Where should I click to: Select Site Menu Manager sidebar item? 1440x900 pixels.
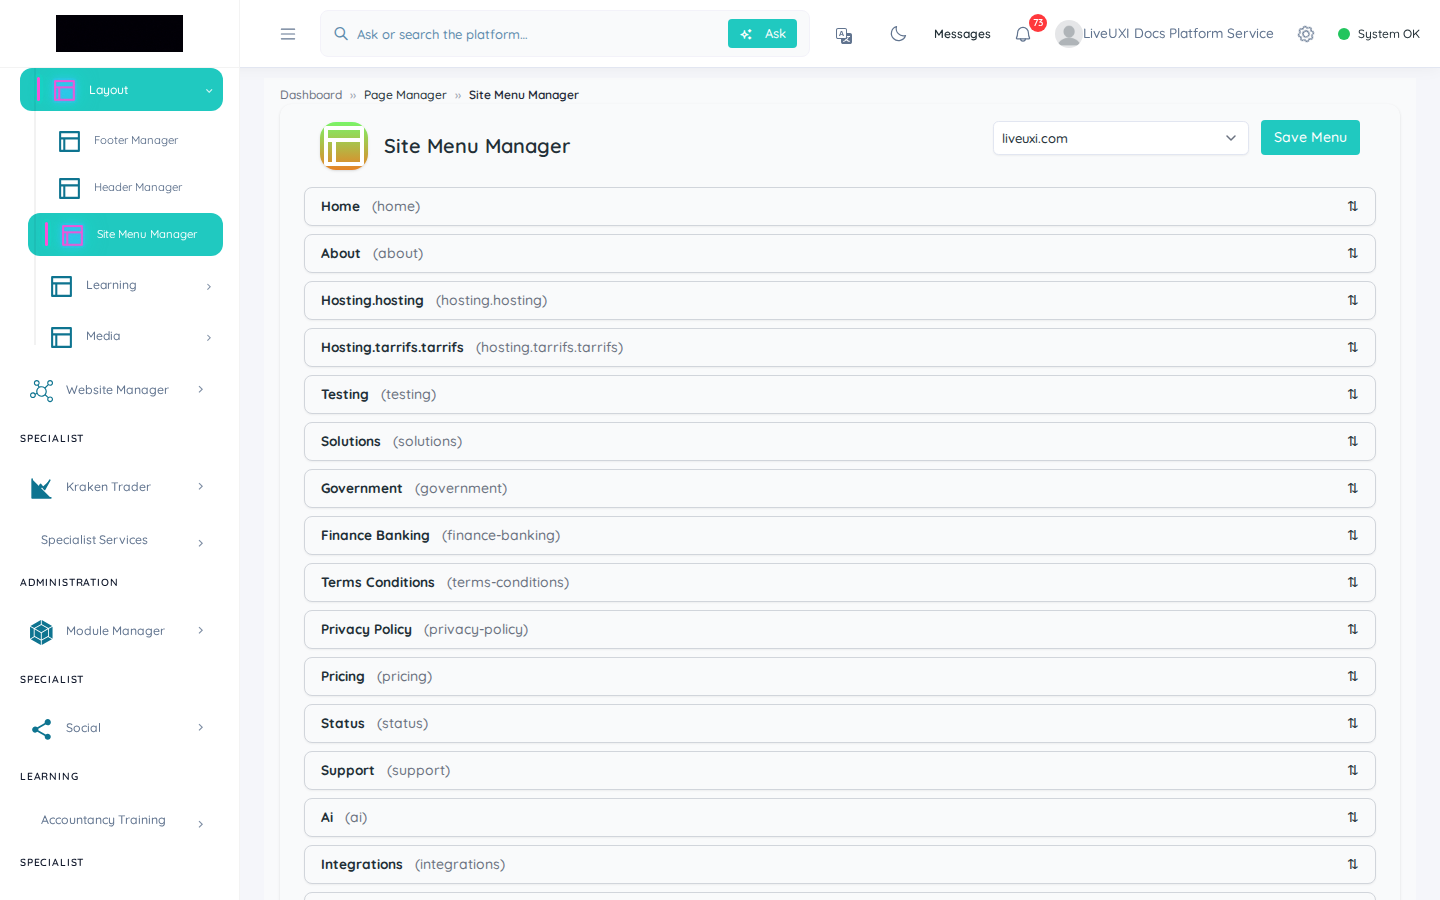pyautogui.click(x=125, y=235)
